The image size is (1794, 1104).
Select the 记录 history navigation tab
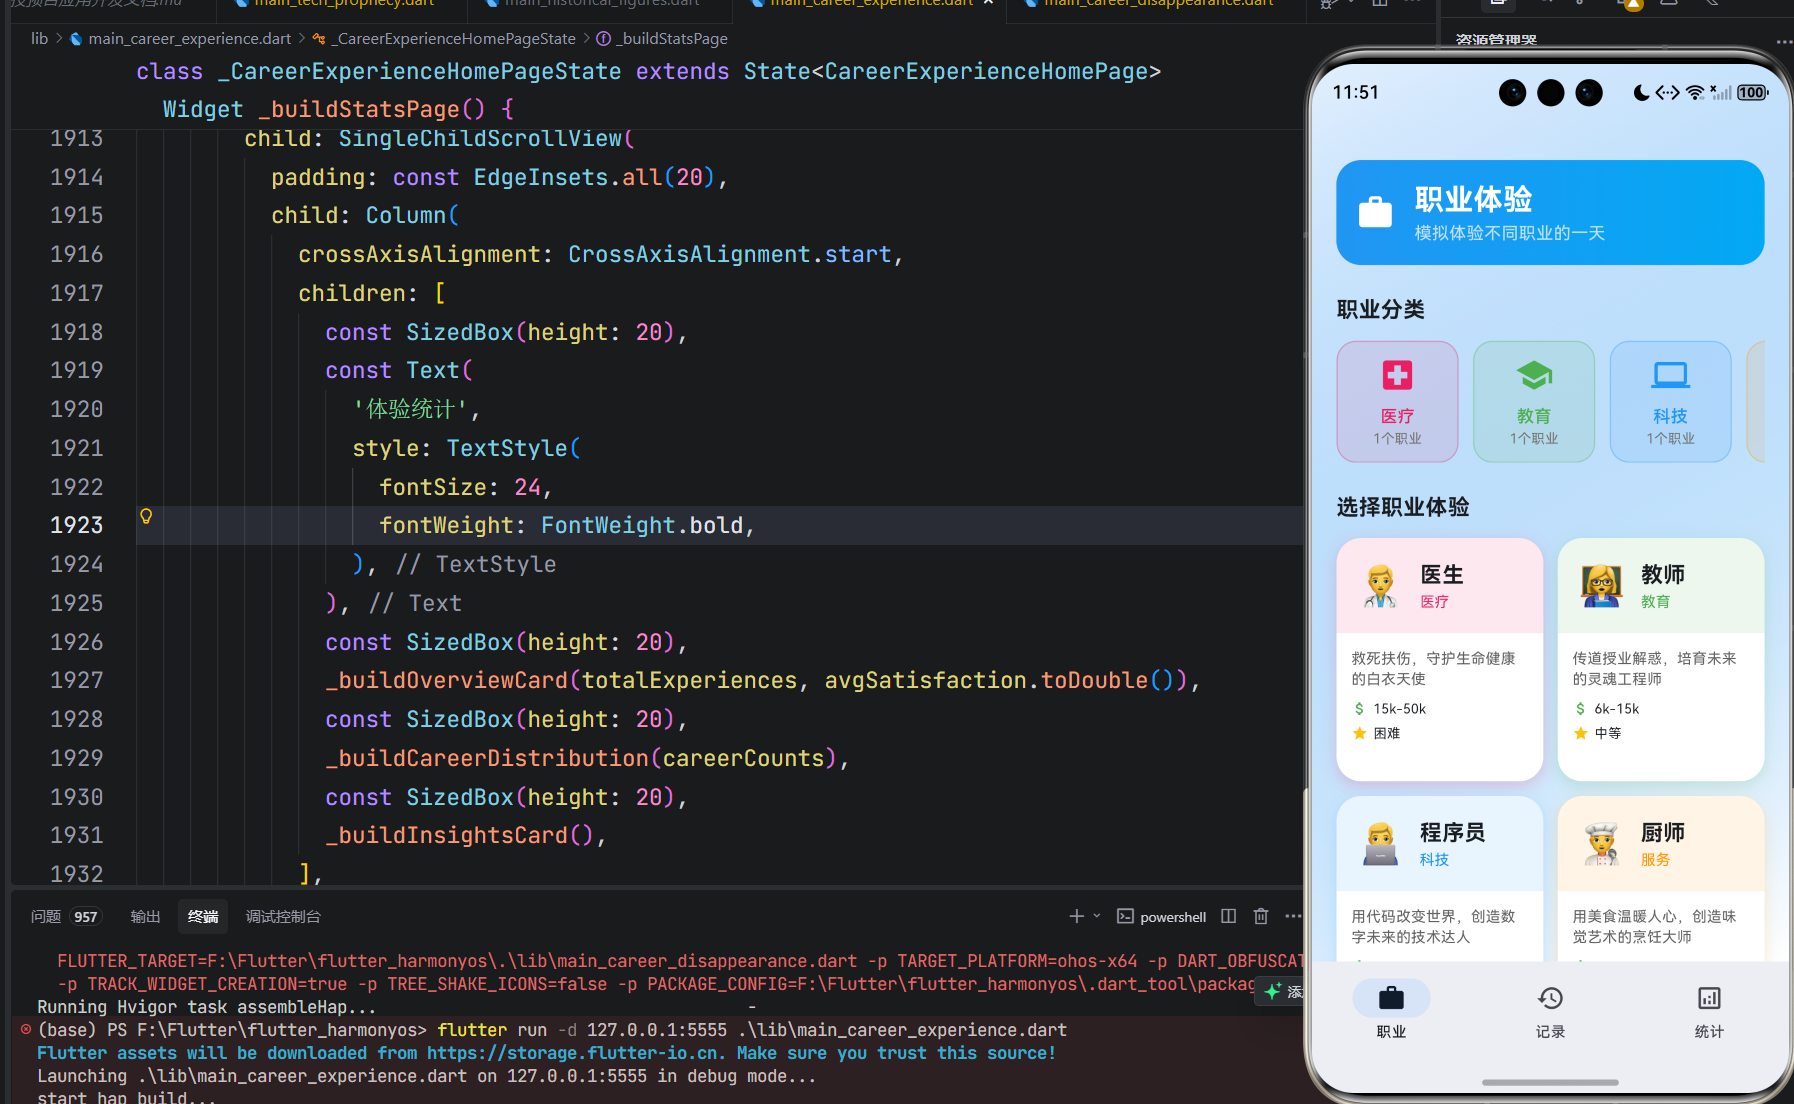coord(1550,1011)
